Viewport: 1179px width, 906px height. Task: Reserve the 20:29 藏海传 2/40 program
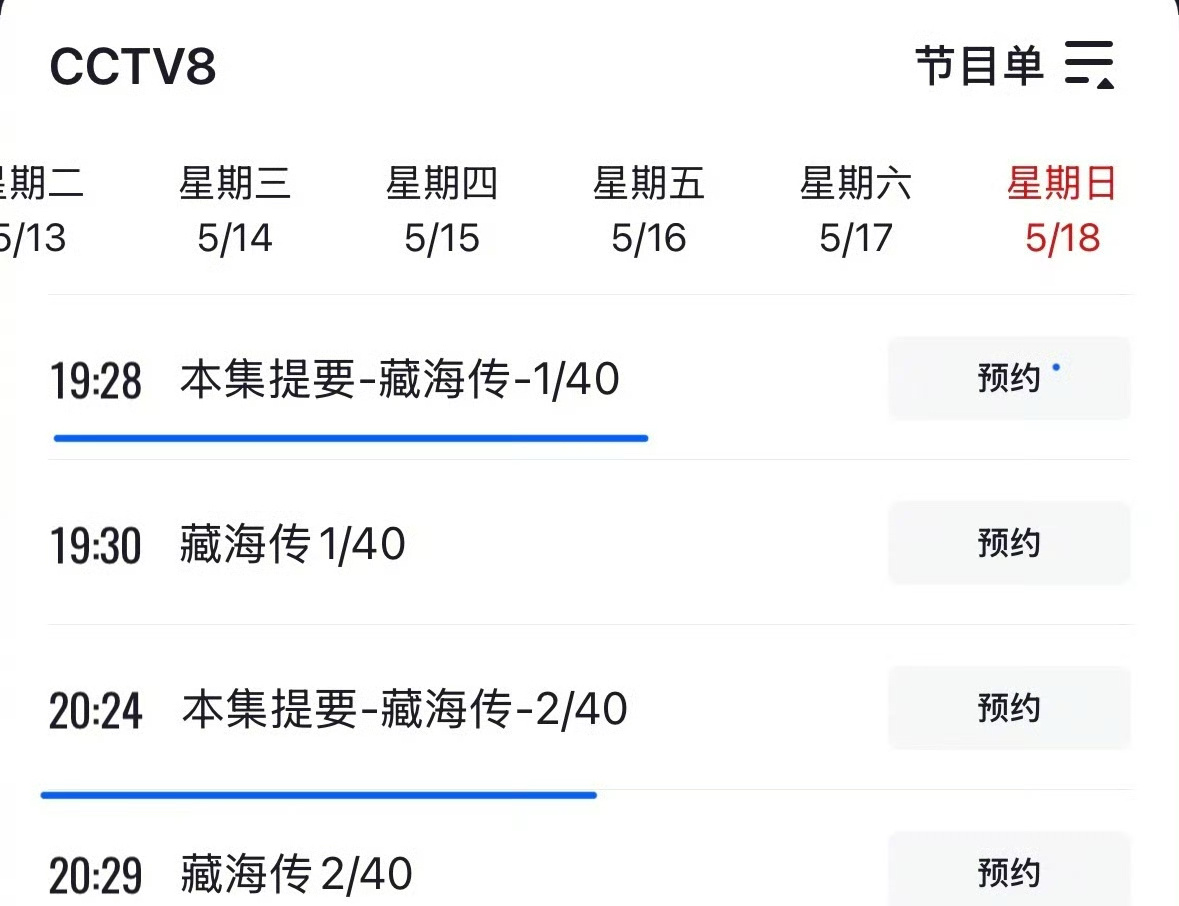pyautogui.click(x=1009, y=871)
